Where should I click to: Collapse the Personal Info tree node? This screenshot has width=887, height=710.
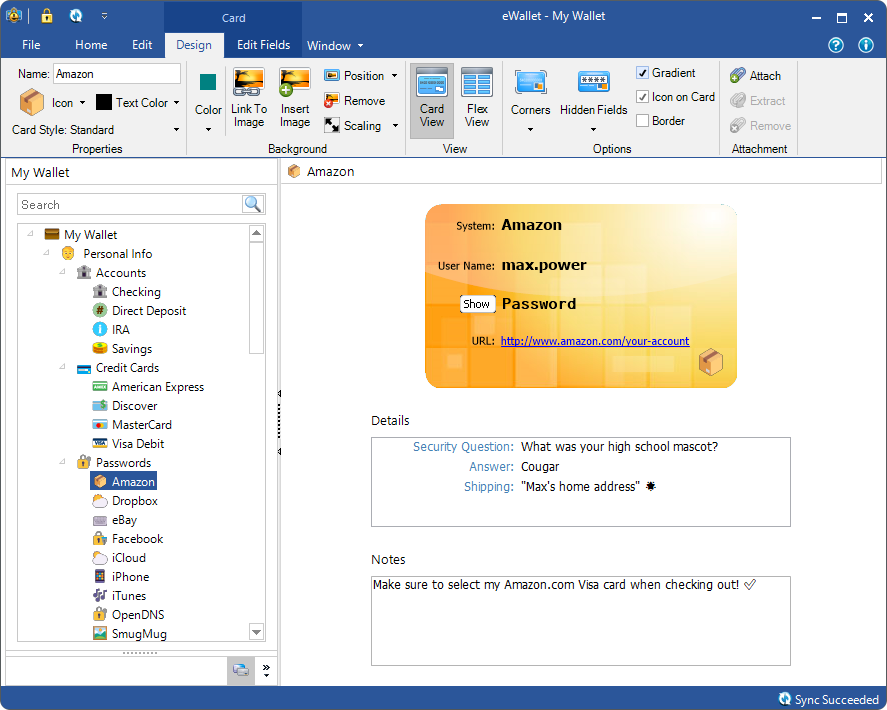(x=46, y=252)
